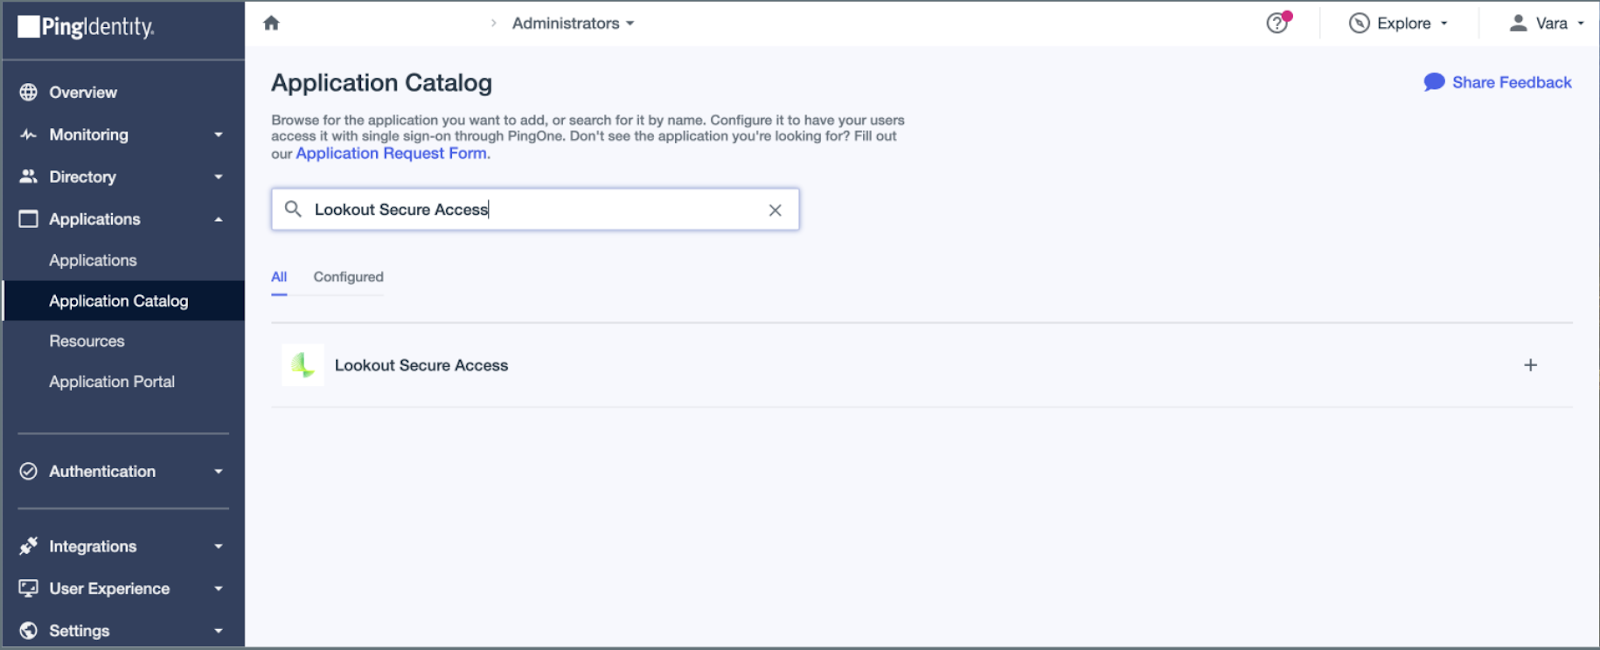Screen dimensions: 1600x650
Task: Click the Overview globe icon
Action: tap(29, 92)
